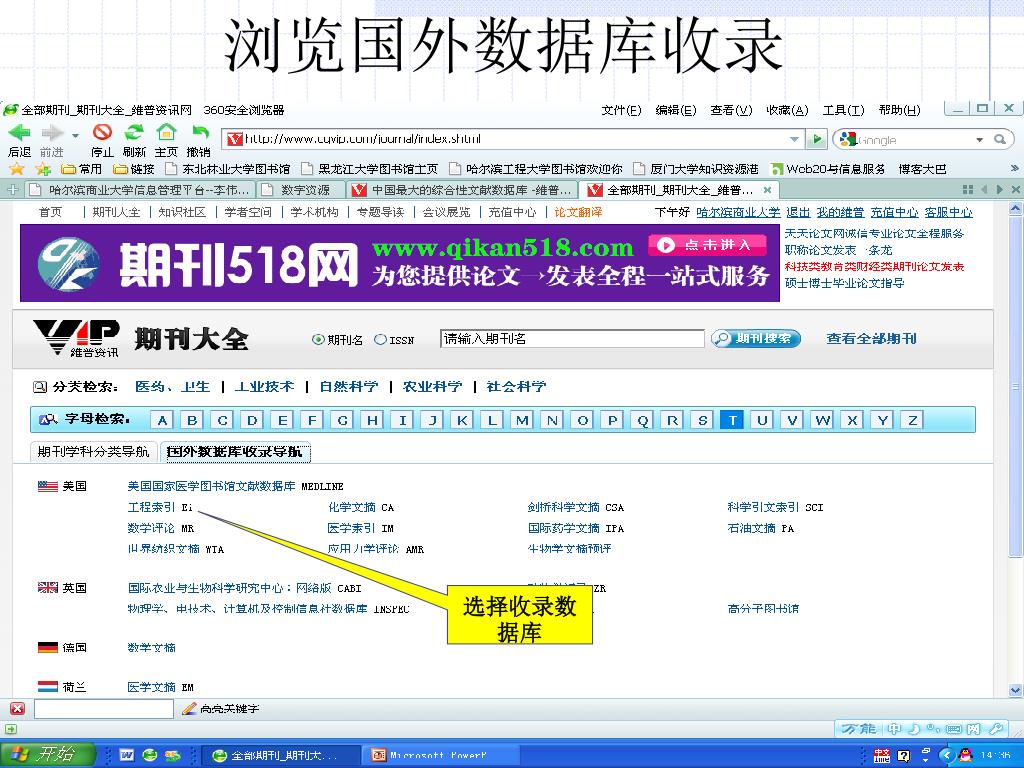Click the 期刊搜索 button
Screen dimensions: 1024x768
tap(756, 339)
